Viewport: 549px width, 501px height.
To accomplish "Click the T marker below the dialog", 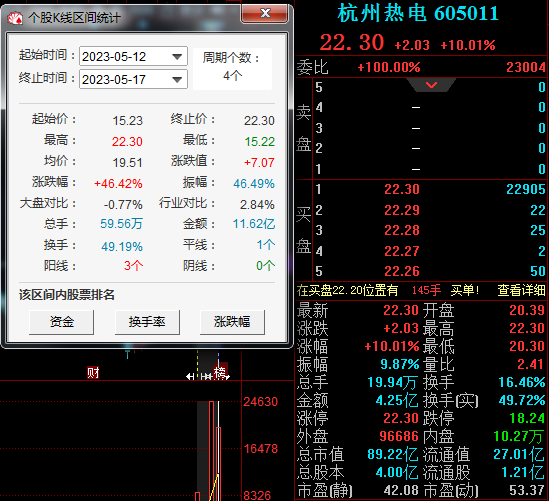I will (127, 355).
